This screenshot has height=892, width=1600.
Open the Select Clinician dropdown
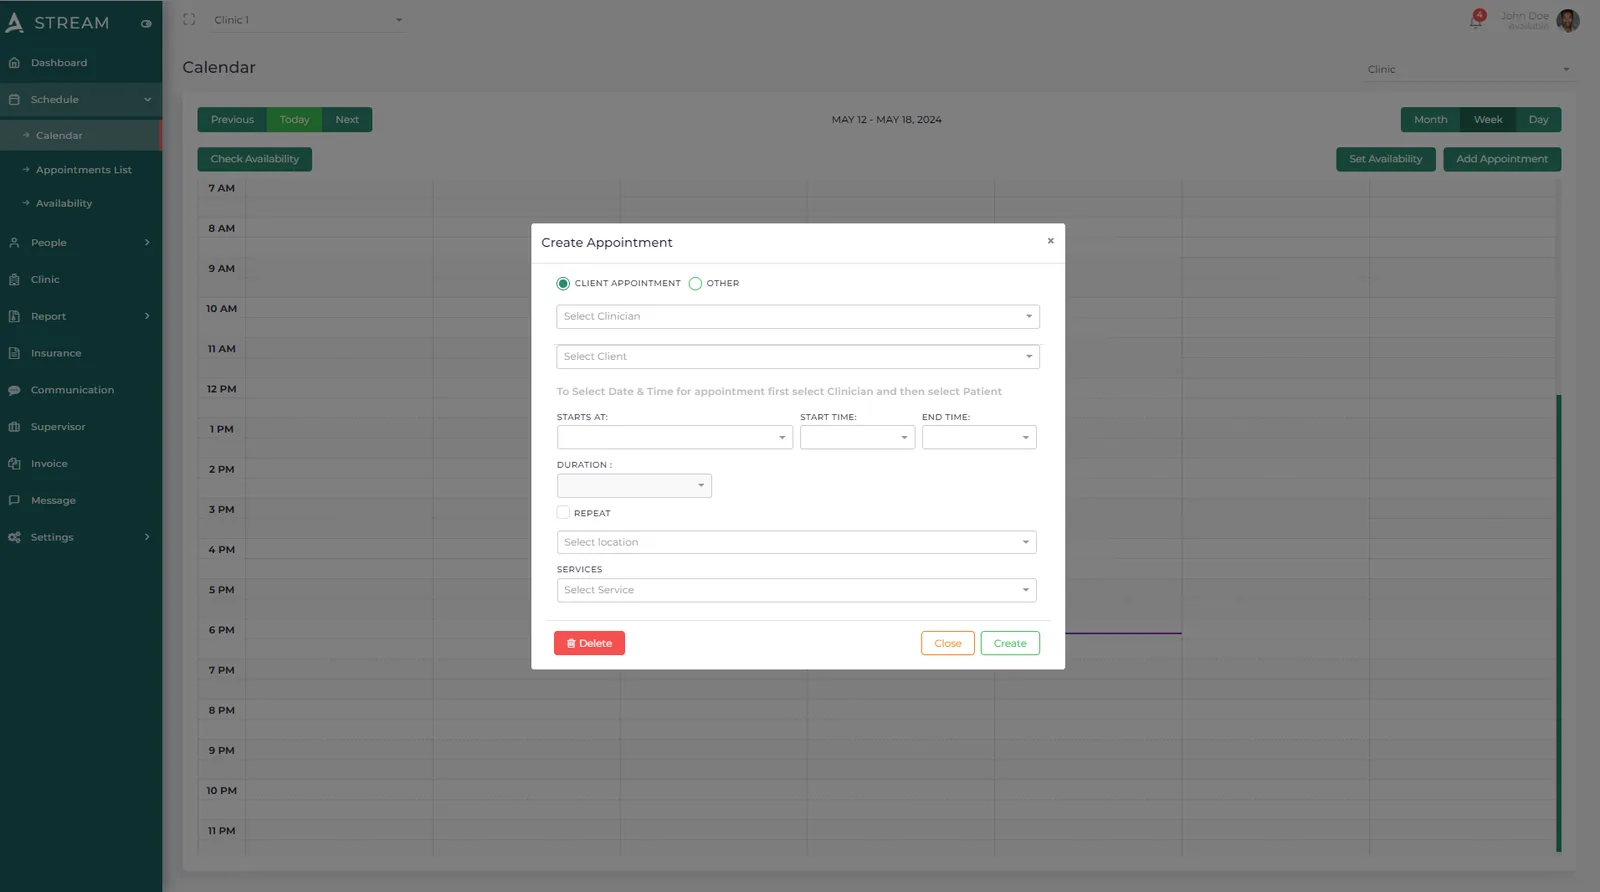pos(798,317)
